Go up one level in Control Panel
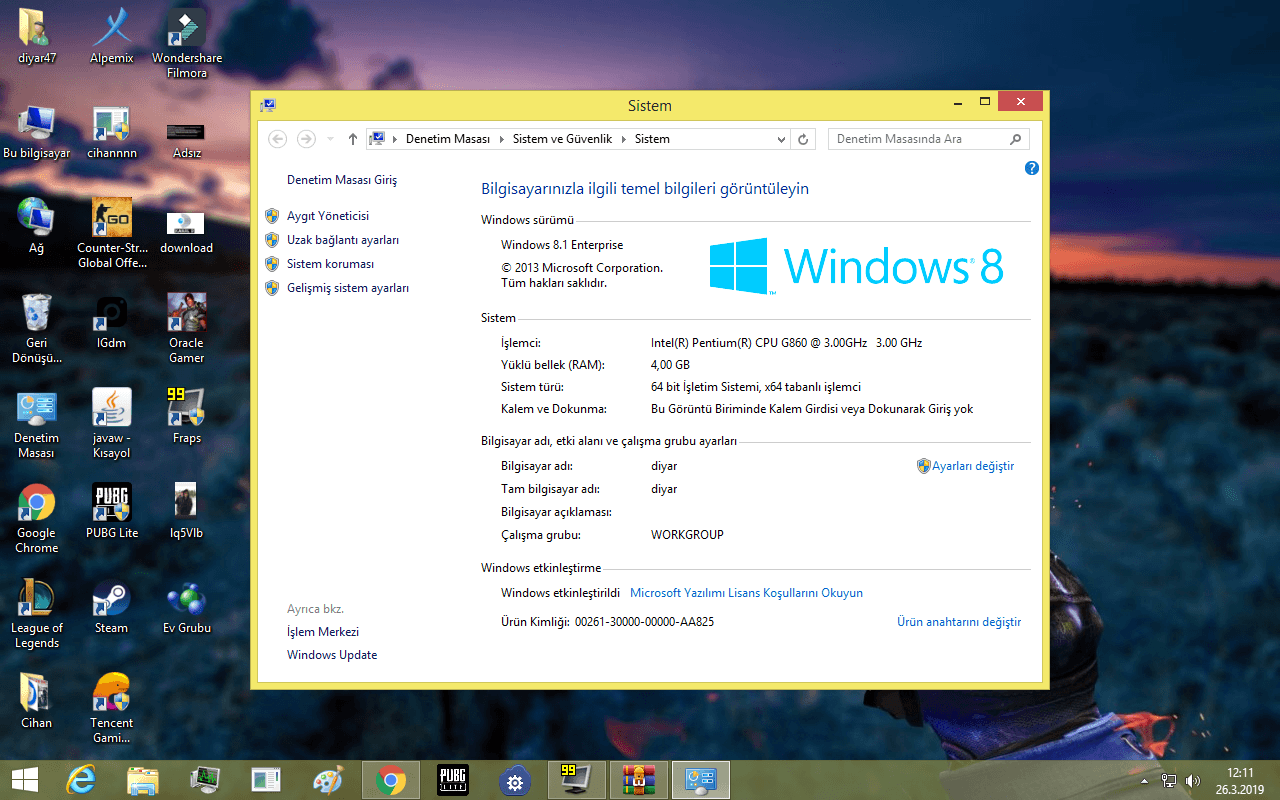Screen dimensions: 1280x800 (x=353, y=139)
